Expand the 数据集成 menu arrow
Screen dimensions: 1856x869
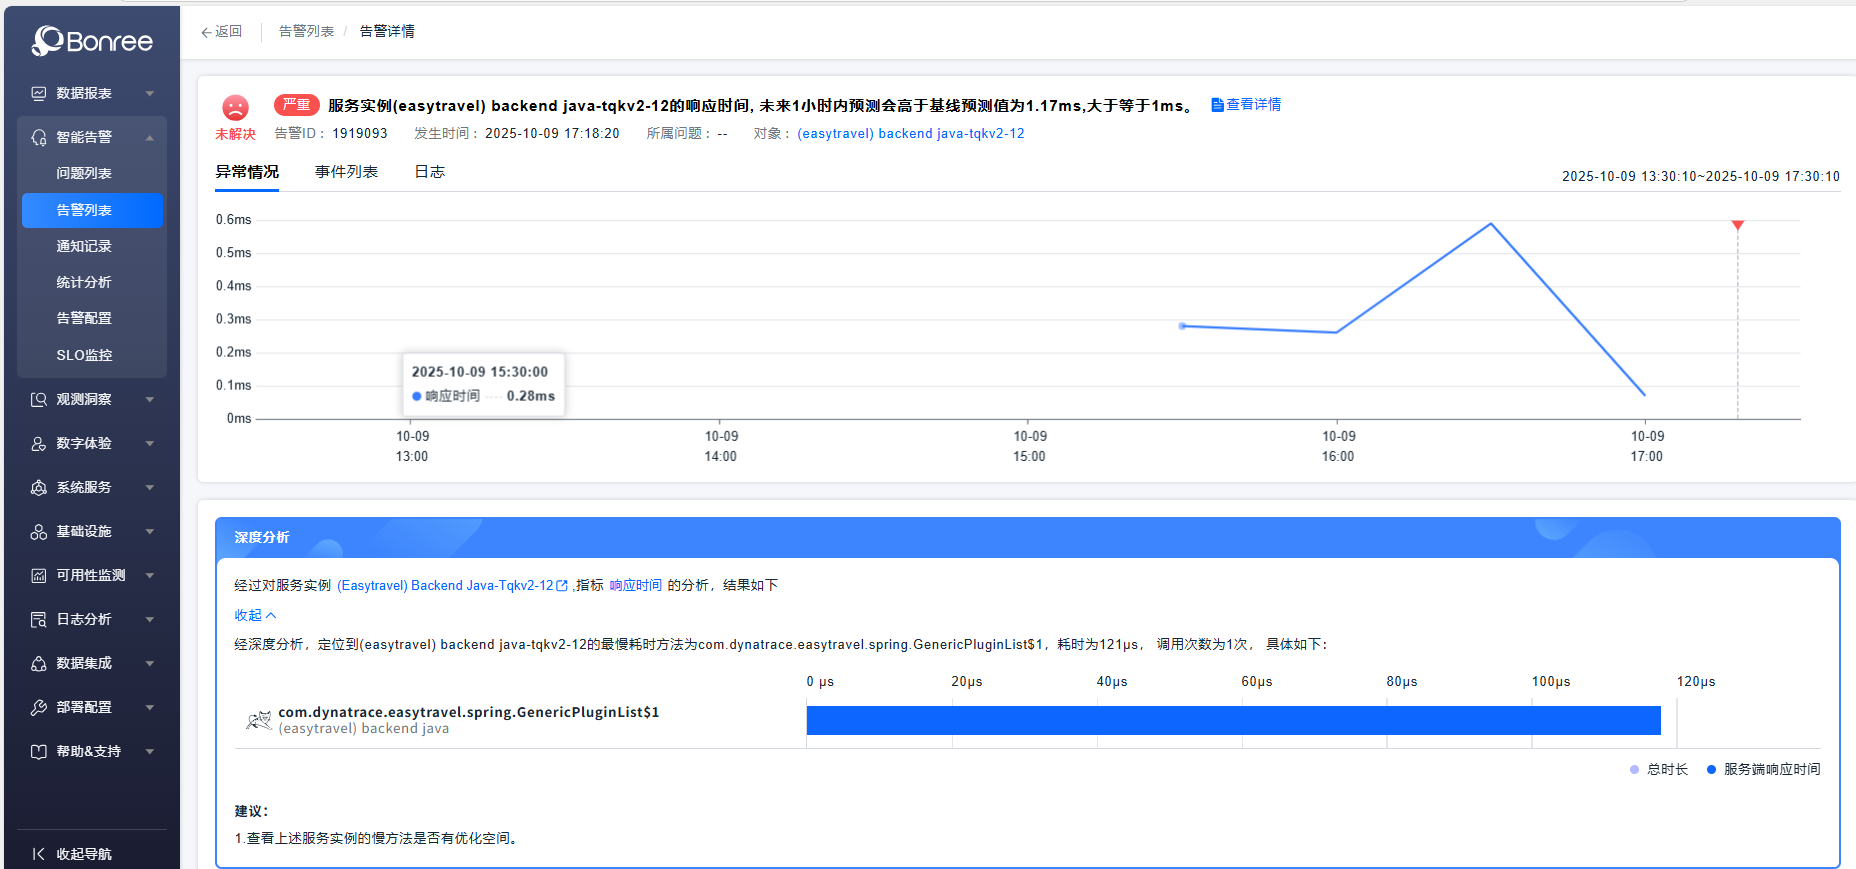pos(150,663)
